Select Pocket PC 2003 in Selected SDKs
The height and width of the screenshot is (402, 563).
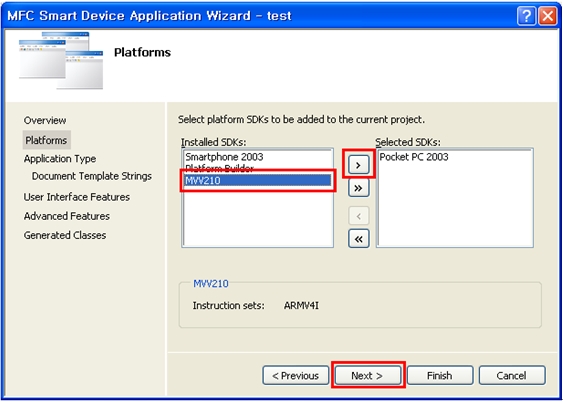click(414, 157)
